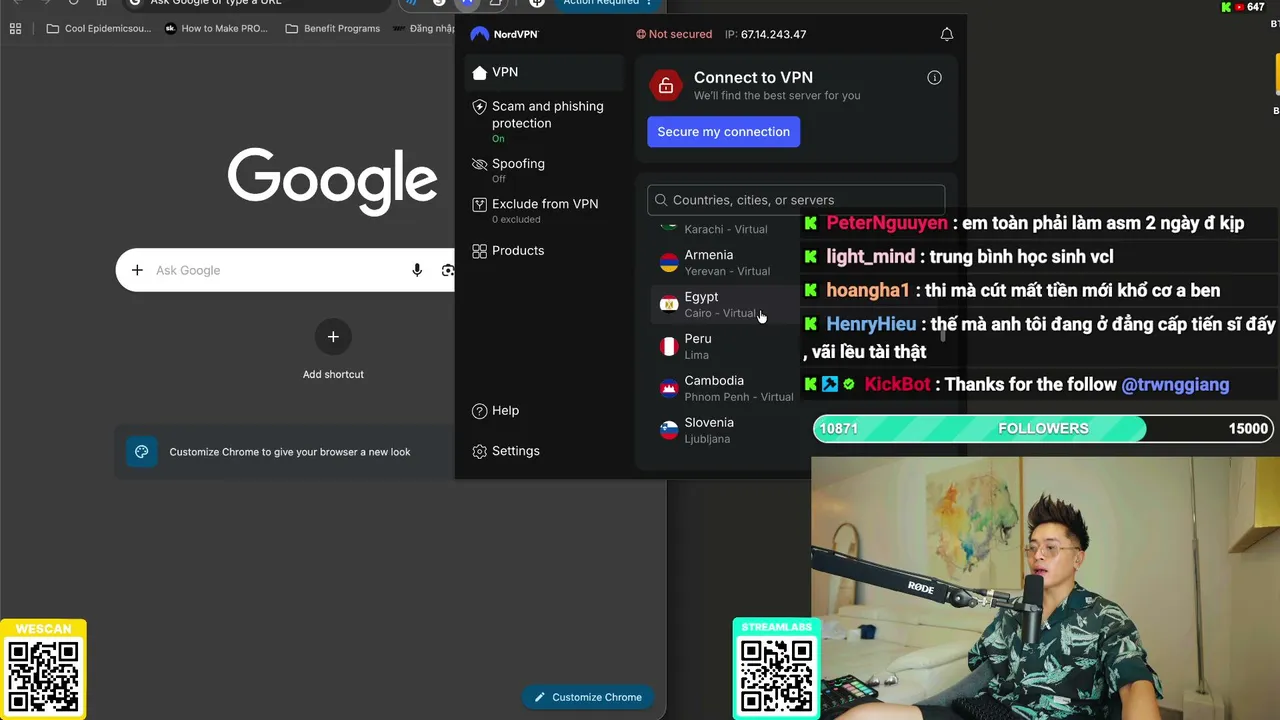Open Scam and phishing protection settings
This screenshot has width=1280, height=720.
544,121
